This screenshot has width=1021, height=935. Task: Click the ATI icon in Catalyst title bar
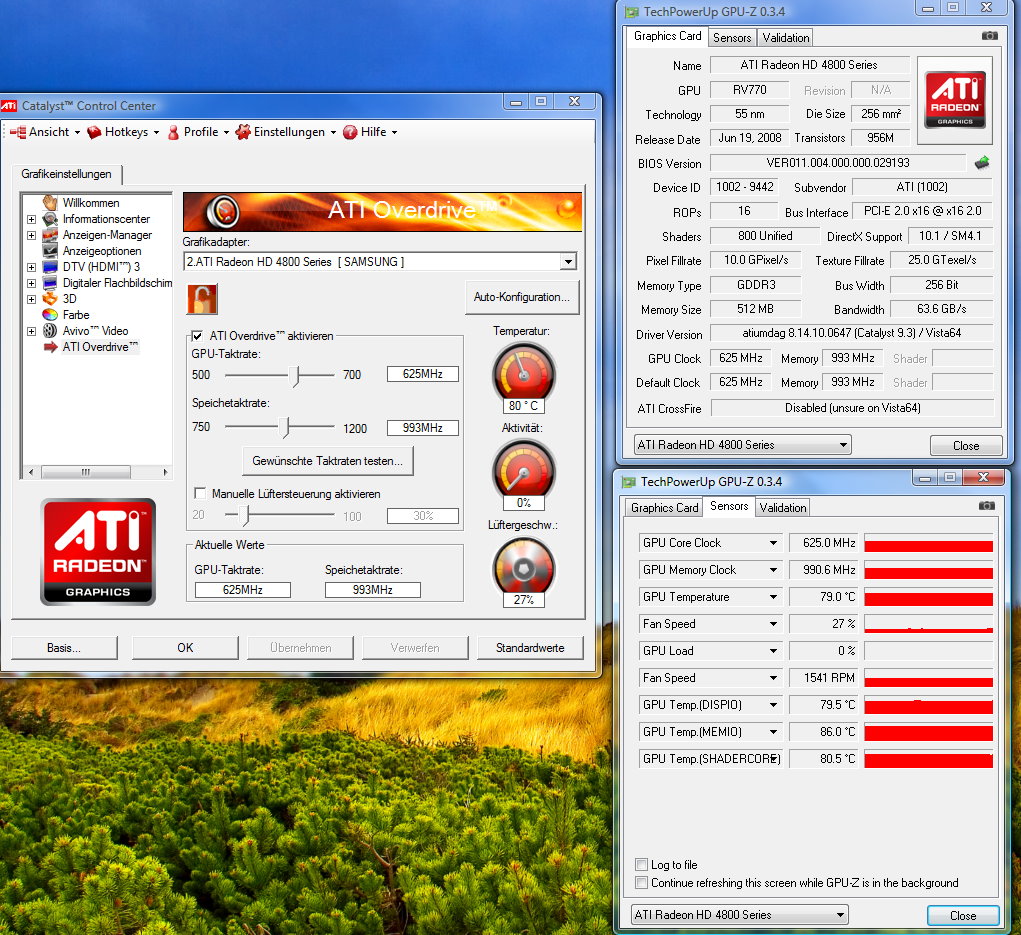(8, 105)
